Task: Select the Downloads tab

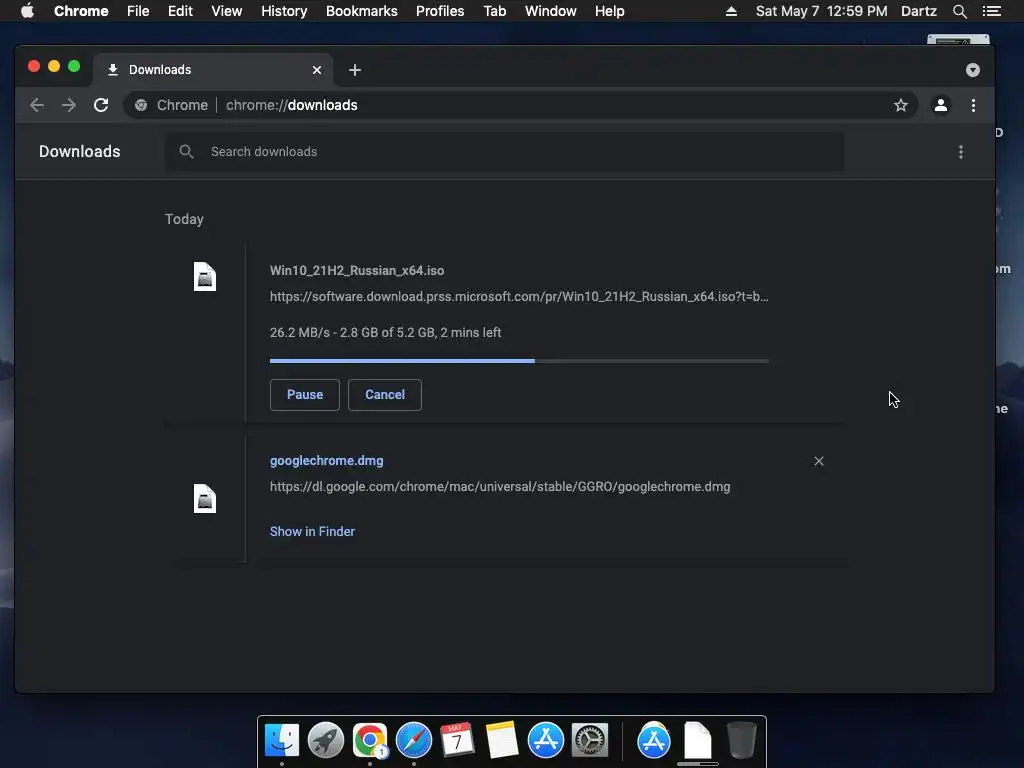Action: coord(213,70)
